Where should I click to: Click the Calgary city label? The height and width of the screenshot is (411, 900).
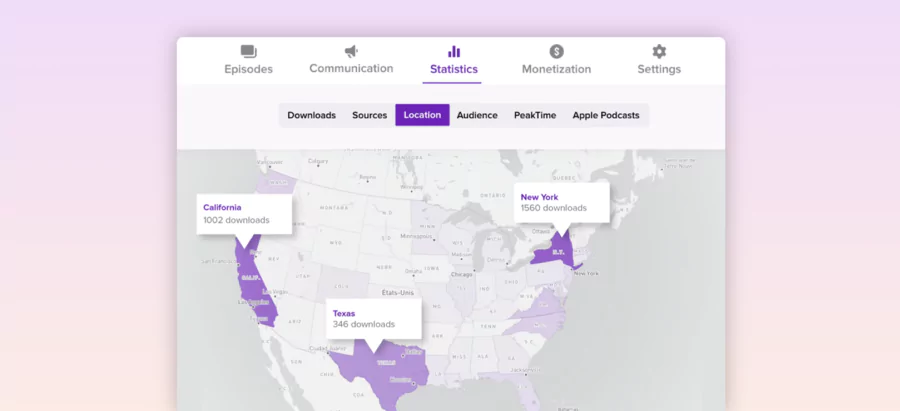(x=317, y=161)
